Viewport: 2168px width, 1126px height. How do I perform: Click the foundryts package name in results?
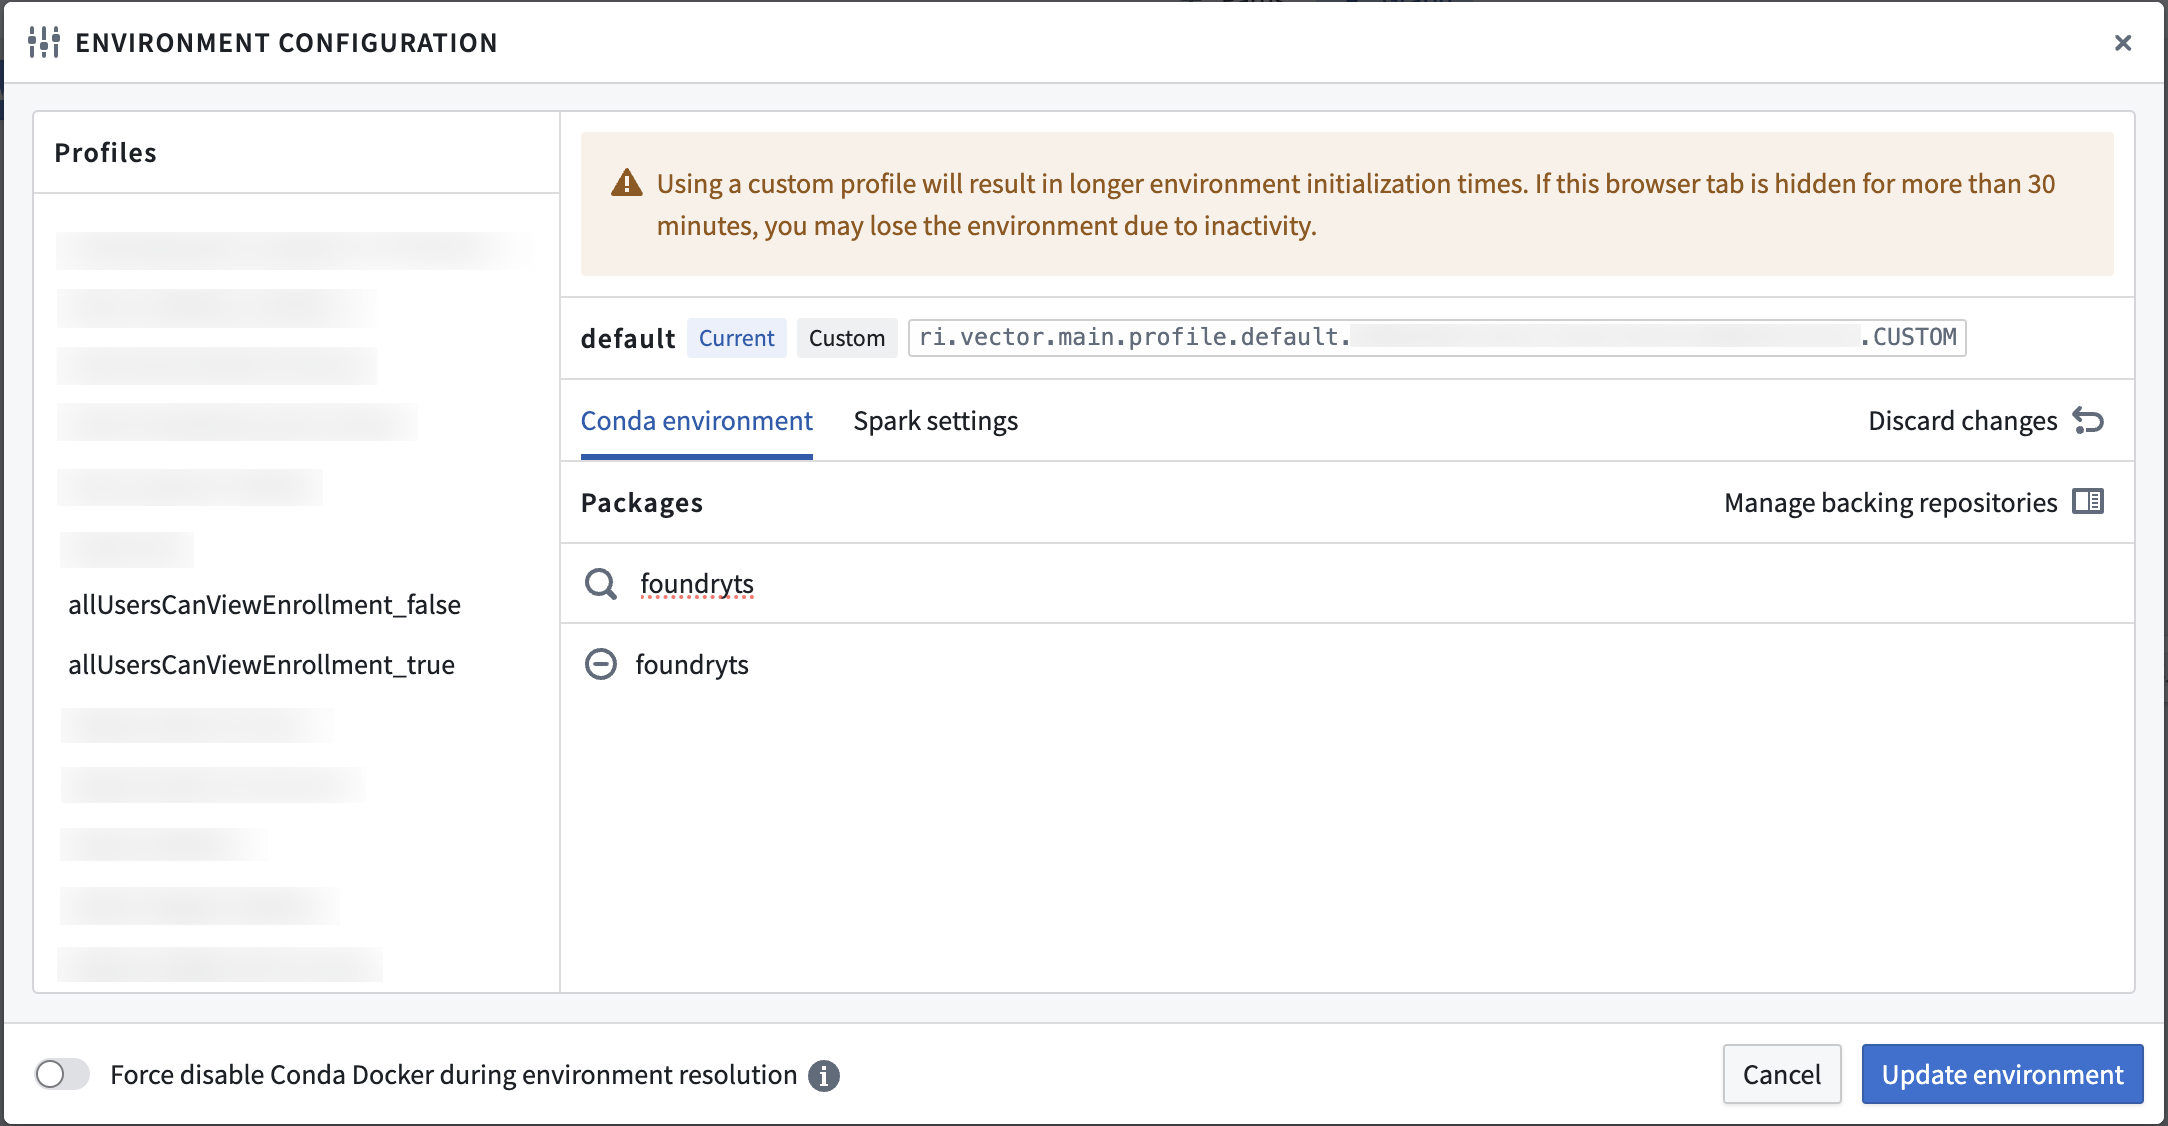point(692,665)
